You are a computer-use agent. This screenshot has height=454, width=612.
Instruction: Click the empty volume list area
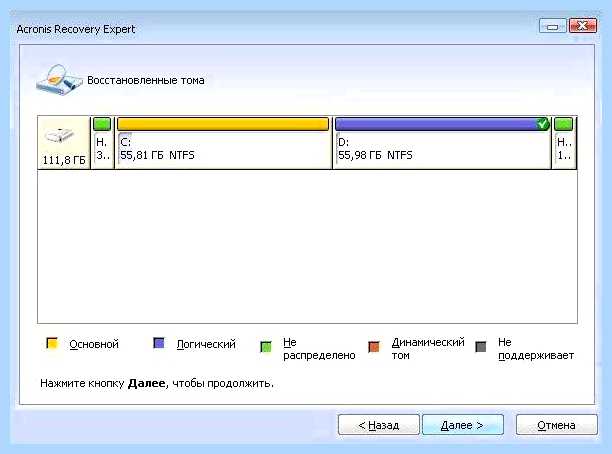pos(307,246)
